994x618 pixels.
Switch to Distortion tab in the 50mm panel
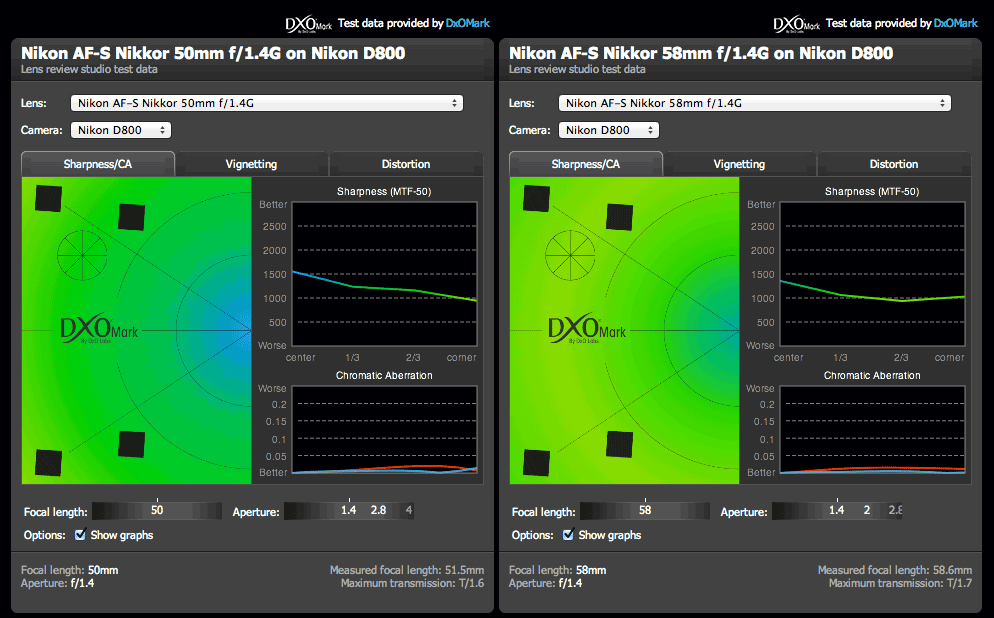406,164
